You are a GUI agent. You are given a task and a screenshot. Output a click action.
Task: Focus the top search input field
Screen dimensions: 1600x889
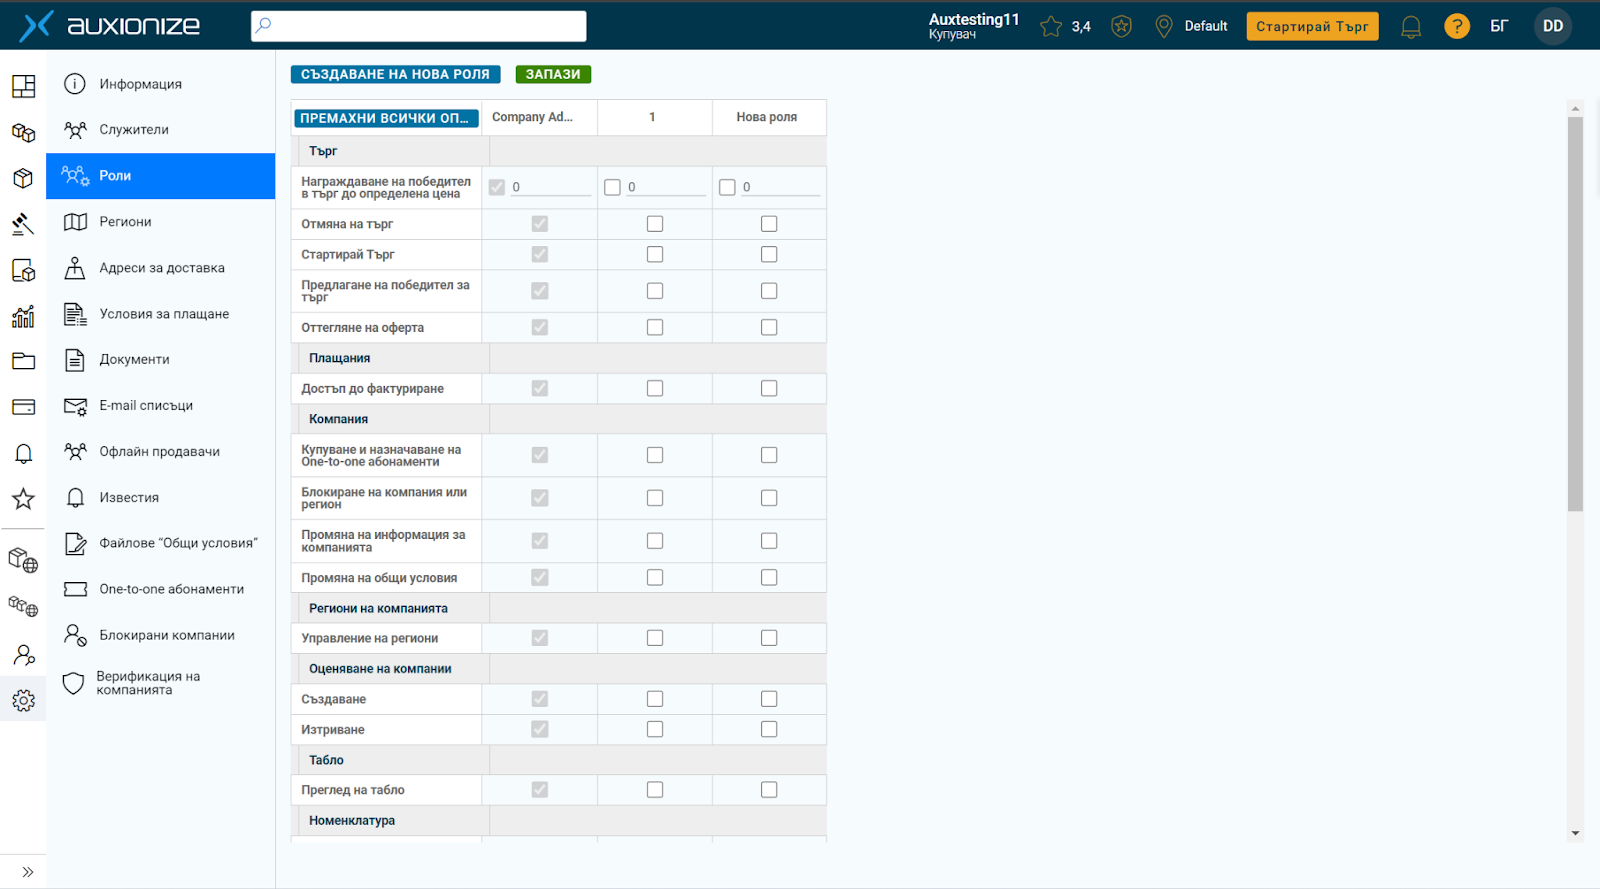point(418,26)
